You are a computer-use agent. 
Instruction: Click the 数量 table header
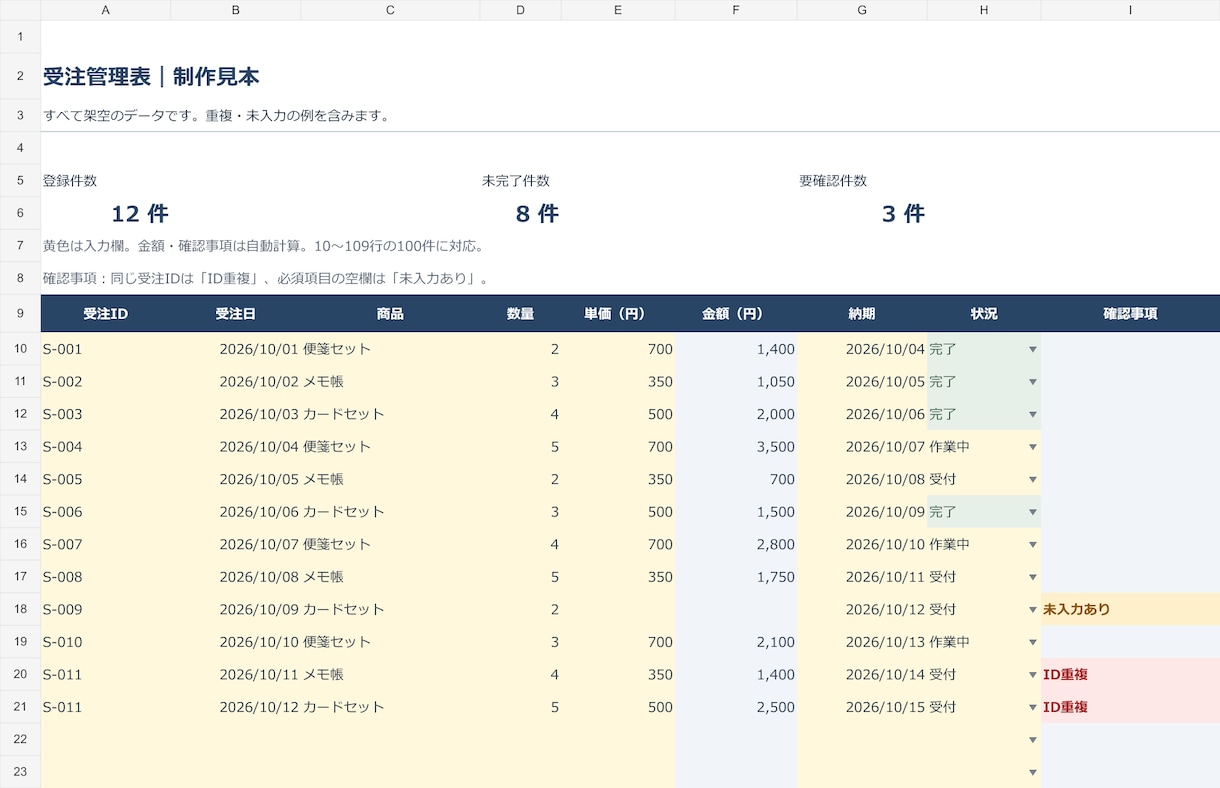520,314
